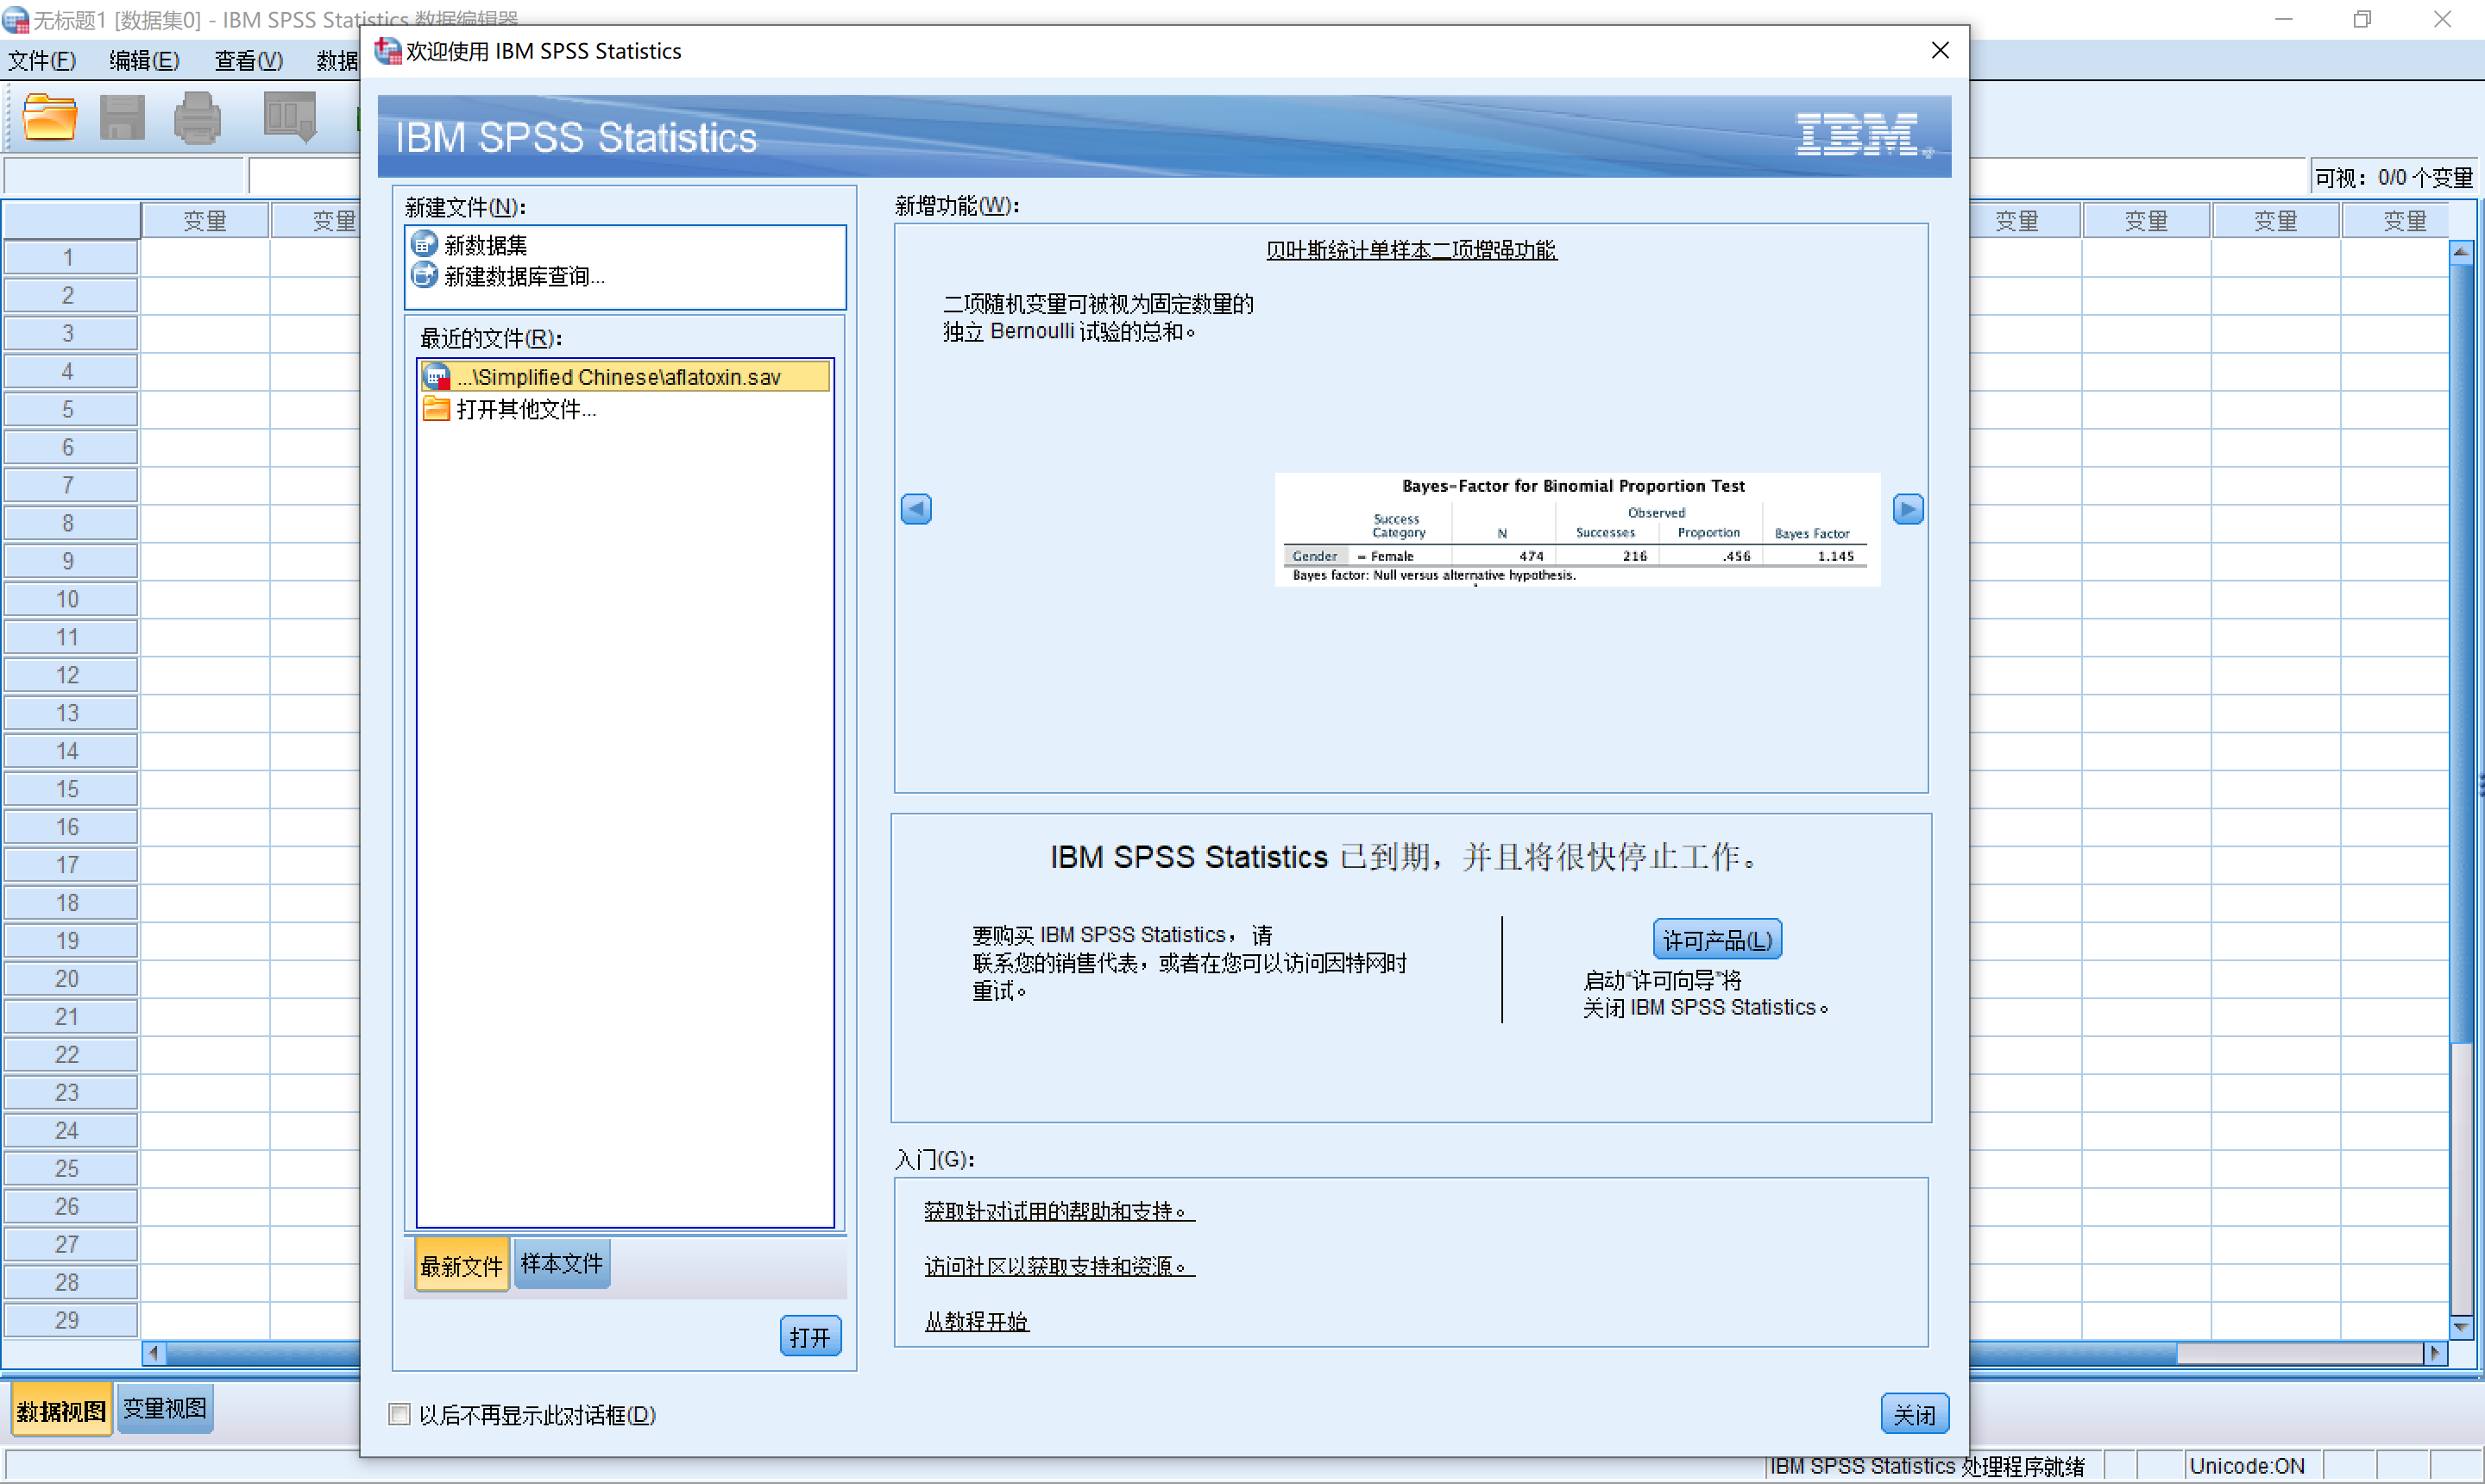Click horizontal scrollbar left arrow

(x=153, y=1353)
